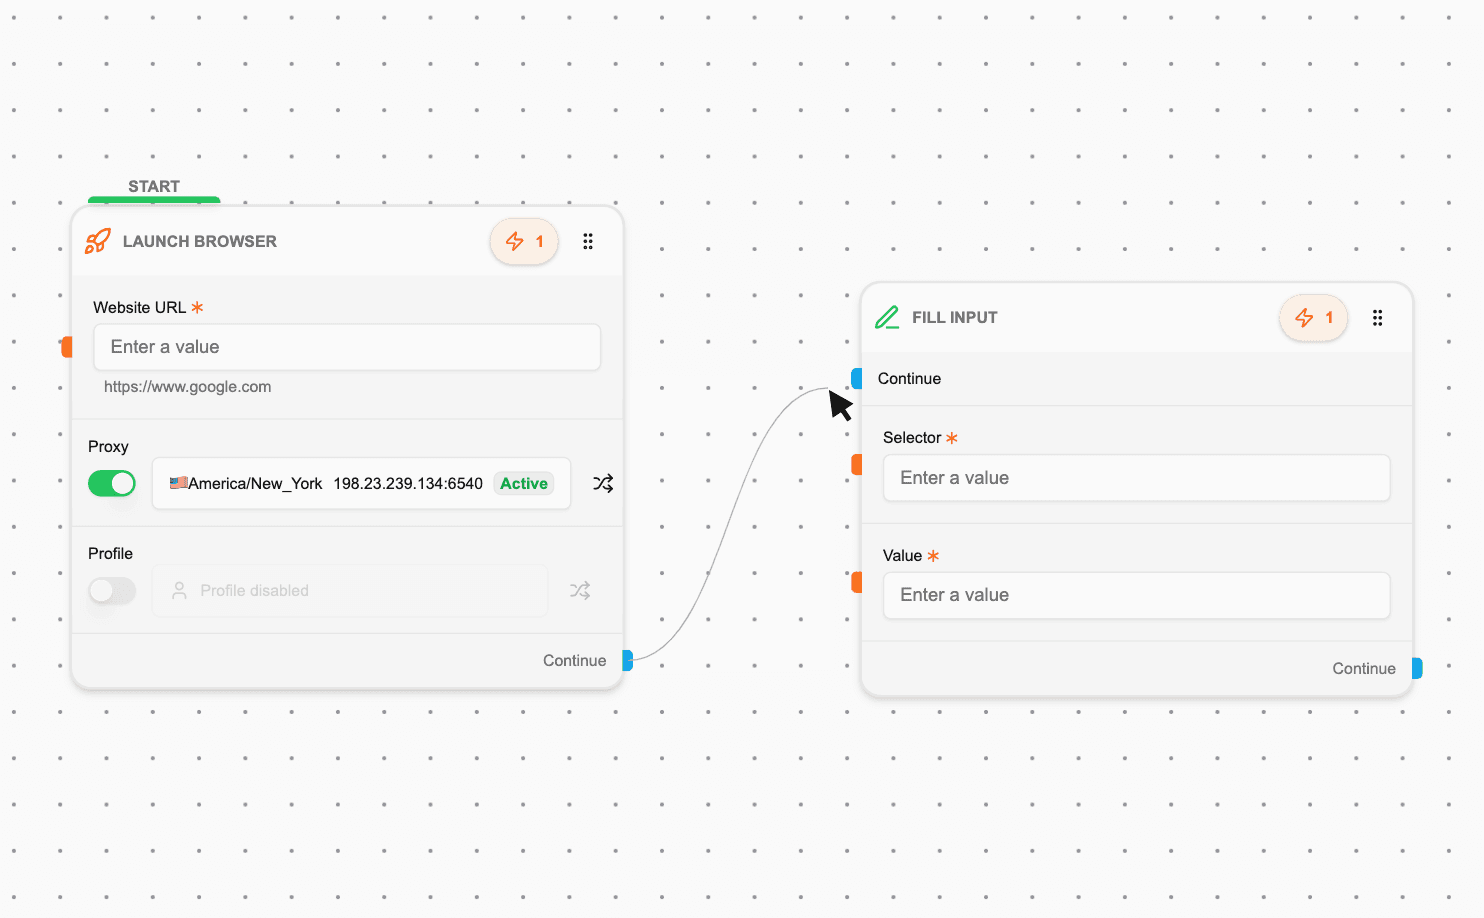The image size is (1484, 918).
Task: Click the Selector input on Fill Input
Action: 1136,478
